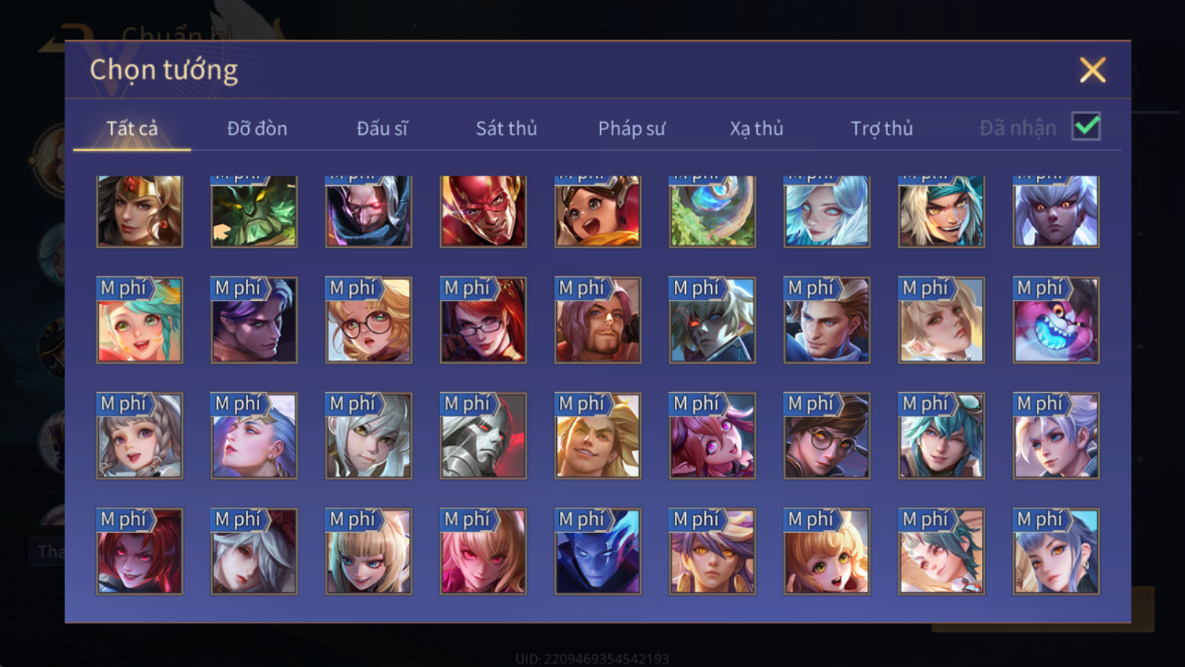
Task: Select the blonde girl with round glasses
Action: (369, 320)
